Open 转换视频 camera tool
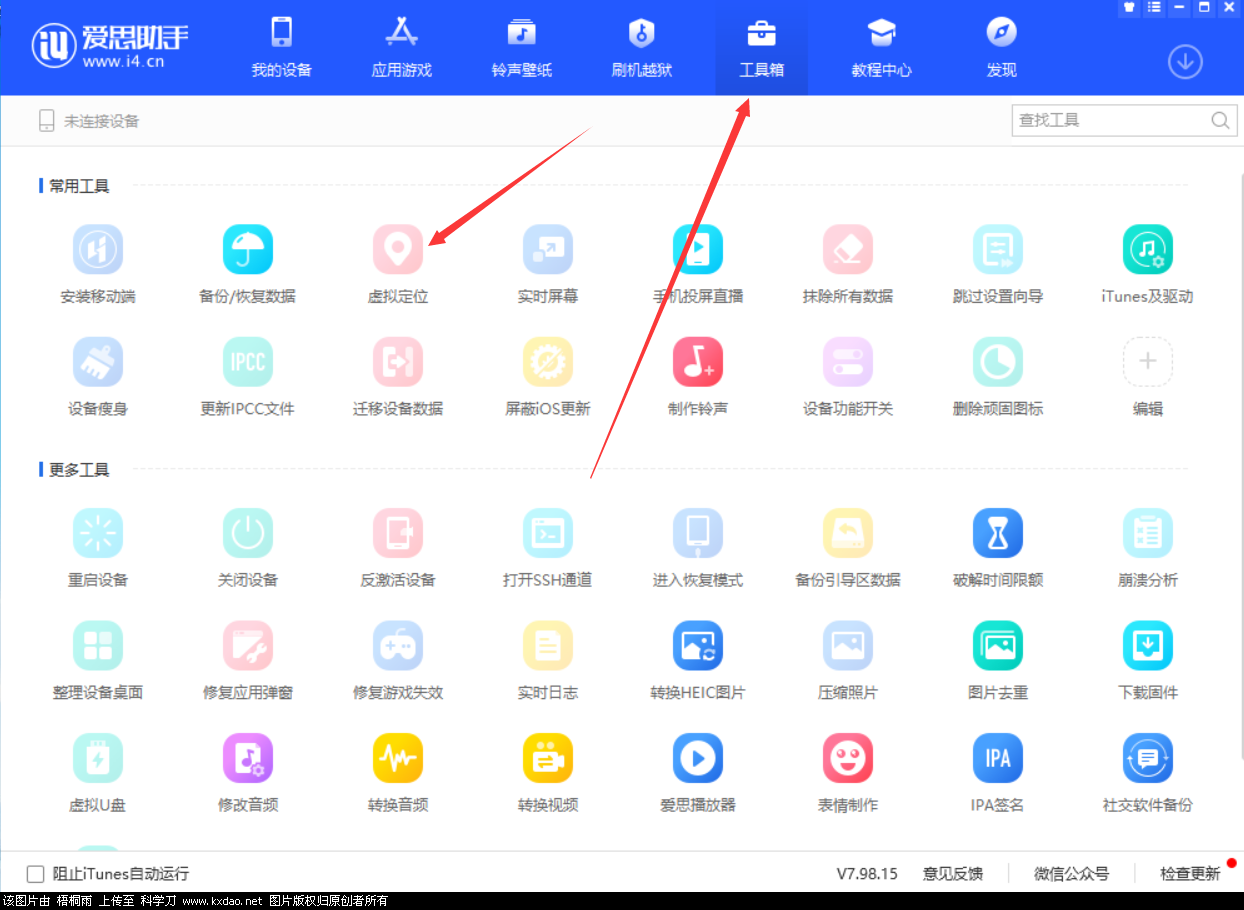 coord(548,758)
